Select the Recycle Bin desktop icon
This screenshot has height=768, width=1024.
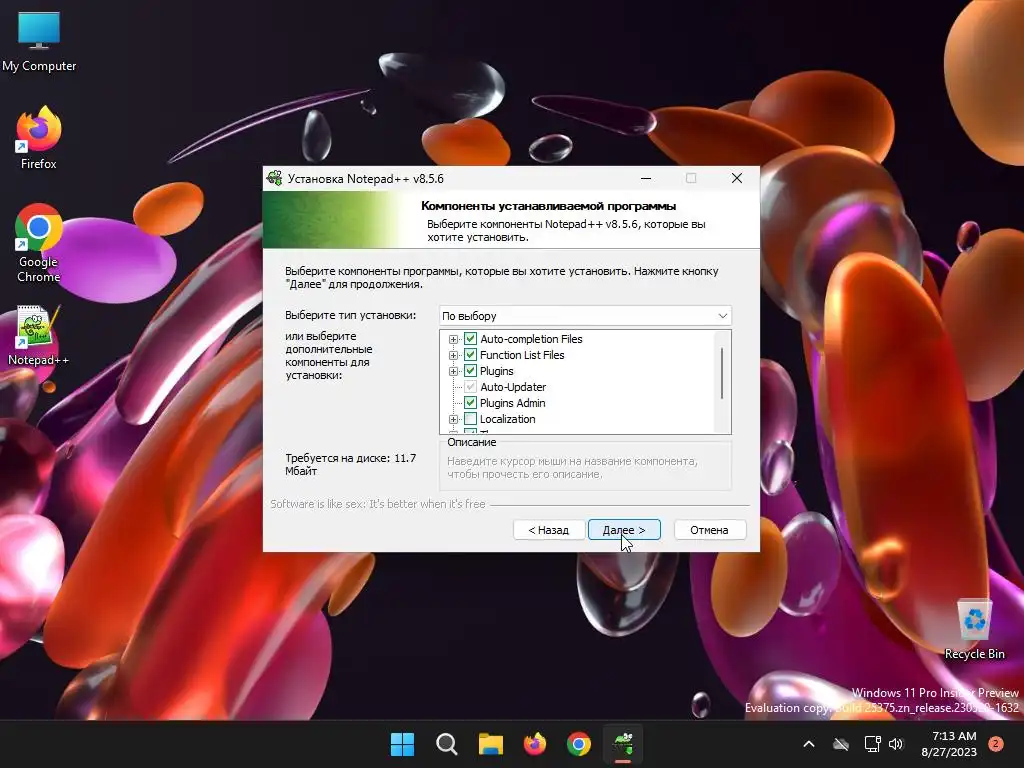974,630
